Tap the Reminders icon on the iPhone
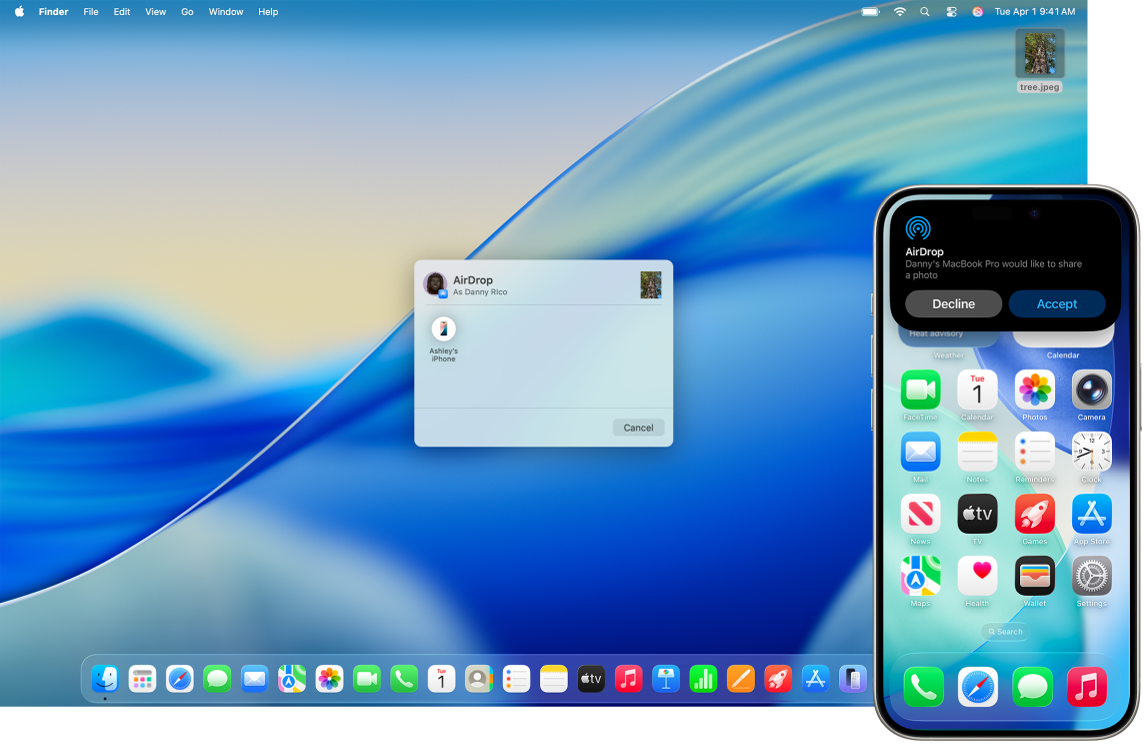The width and height of the screenshot is (1144, 746). click(1034, 452)
